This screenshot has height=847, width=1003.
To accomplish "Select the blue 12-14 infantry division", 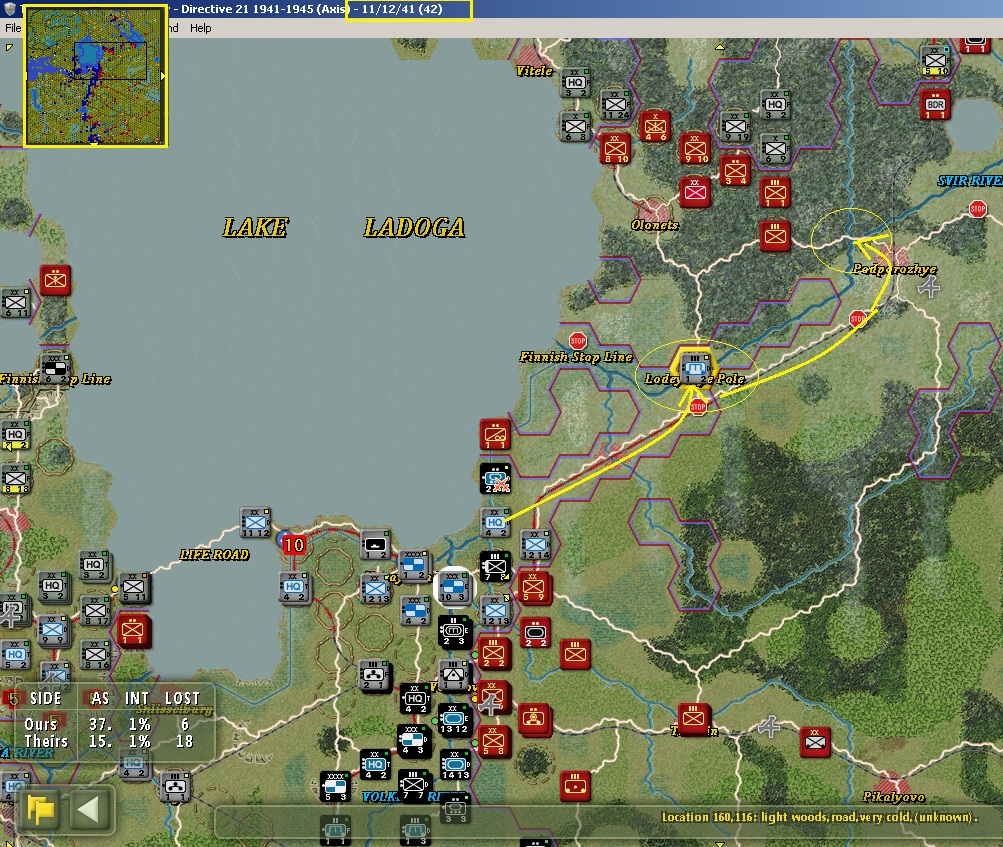I will pyautogui.click(x=535, y=545).
